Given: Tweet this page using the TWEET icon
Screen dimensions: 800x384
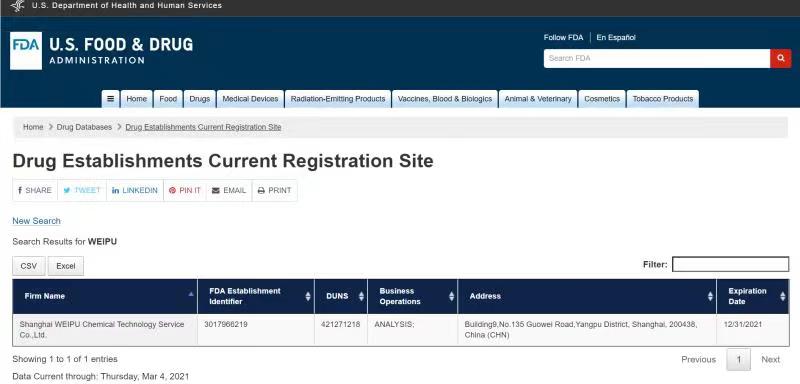Looking at the screenshot, I should point(82,190).
